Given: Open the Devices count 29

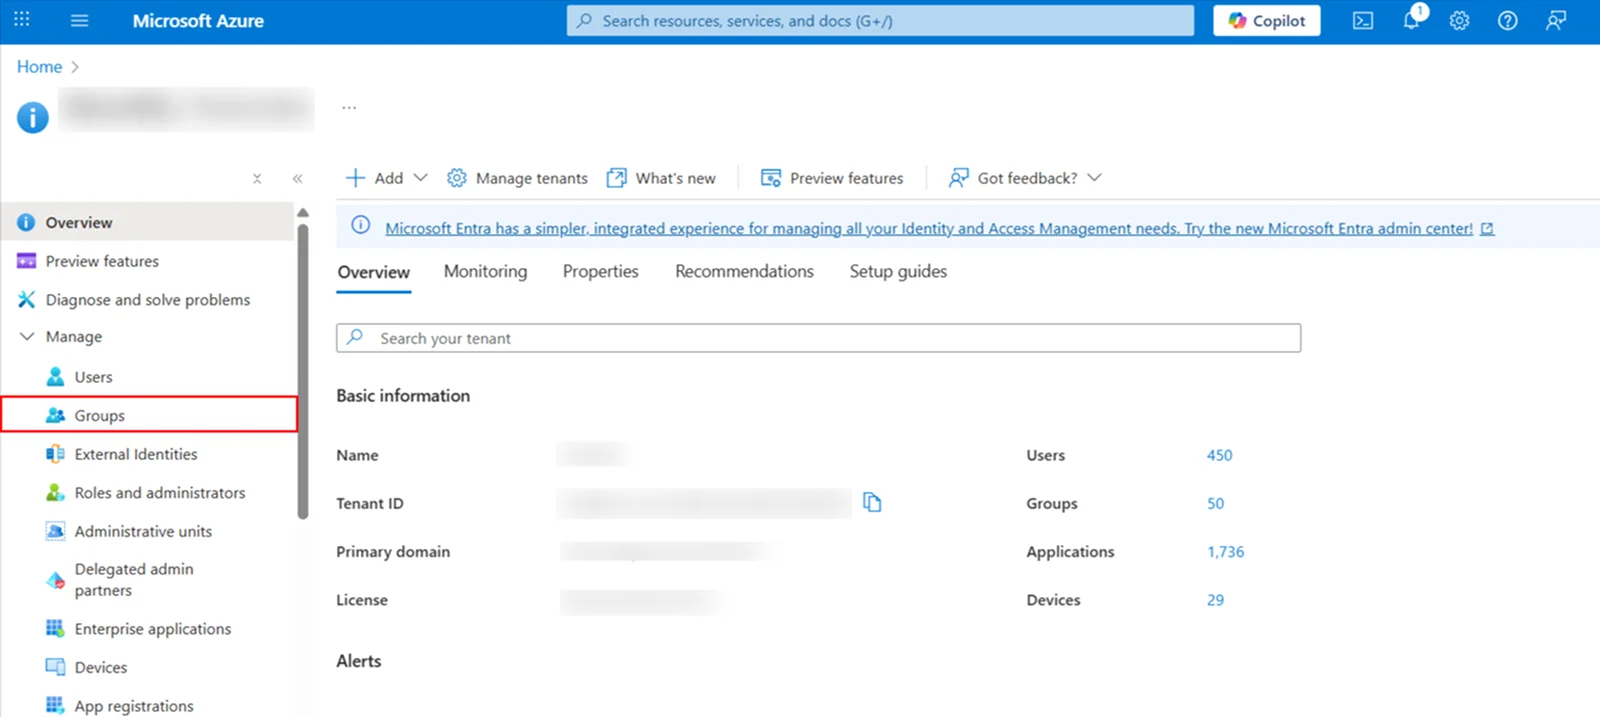Looking at the screenshot, I should (x=1215, y=600).
